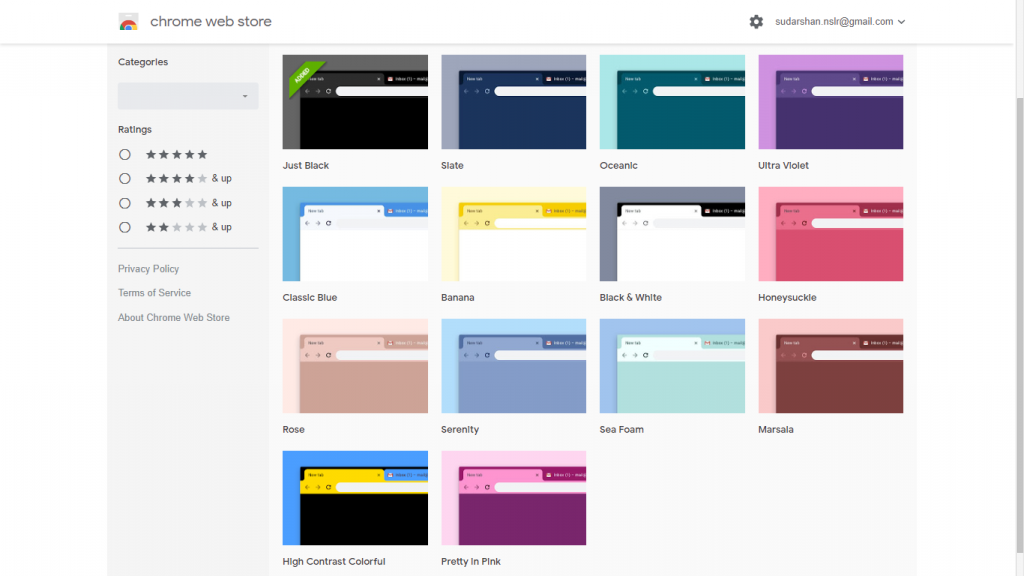Open the Categories dropdown box
This screenshot has width=1024, height=576.
188,96
